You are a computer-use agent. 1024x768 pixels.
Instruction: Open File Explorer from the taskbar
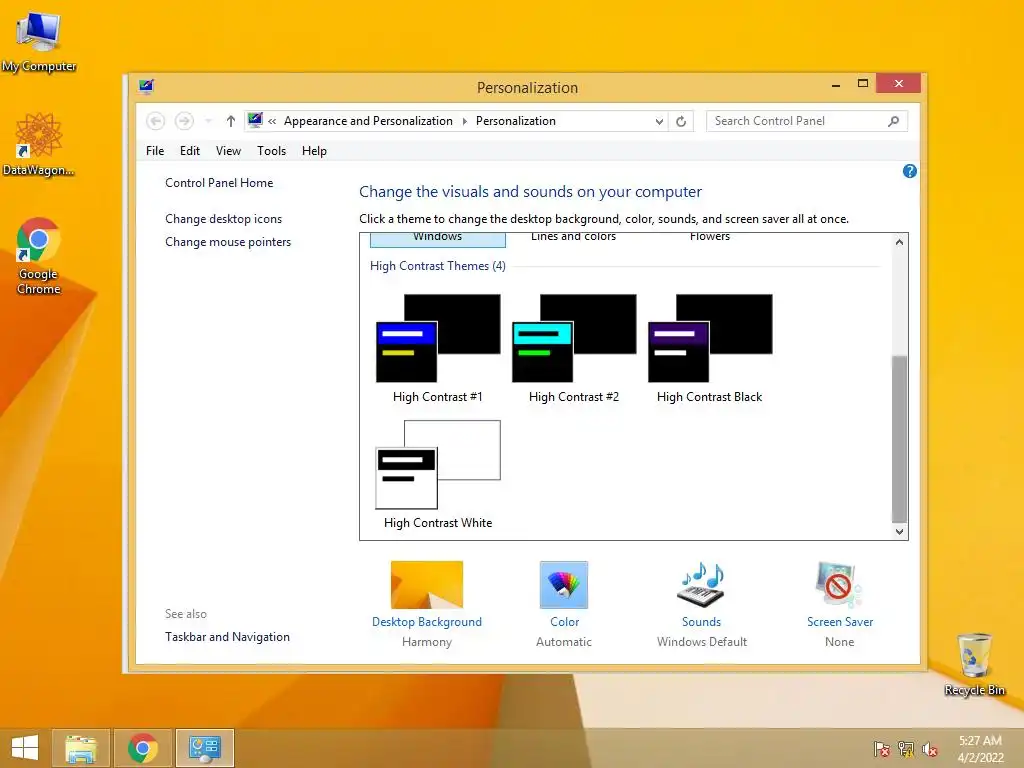coord(81,748)
